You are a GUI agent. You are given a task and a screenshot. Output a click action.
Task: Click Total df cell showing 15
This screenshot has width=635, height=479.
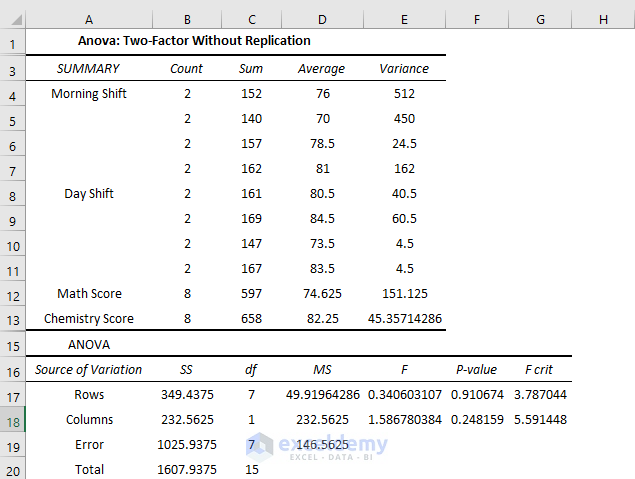(251, 470)
